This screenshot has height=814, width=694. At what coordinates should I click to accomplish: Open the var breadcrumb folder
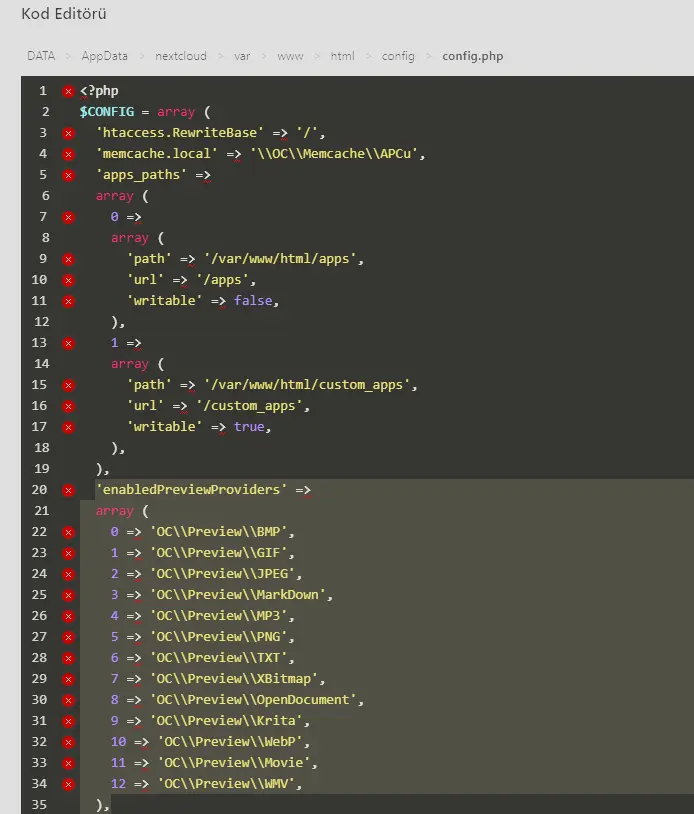click(x=242, y=56)
